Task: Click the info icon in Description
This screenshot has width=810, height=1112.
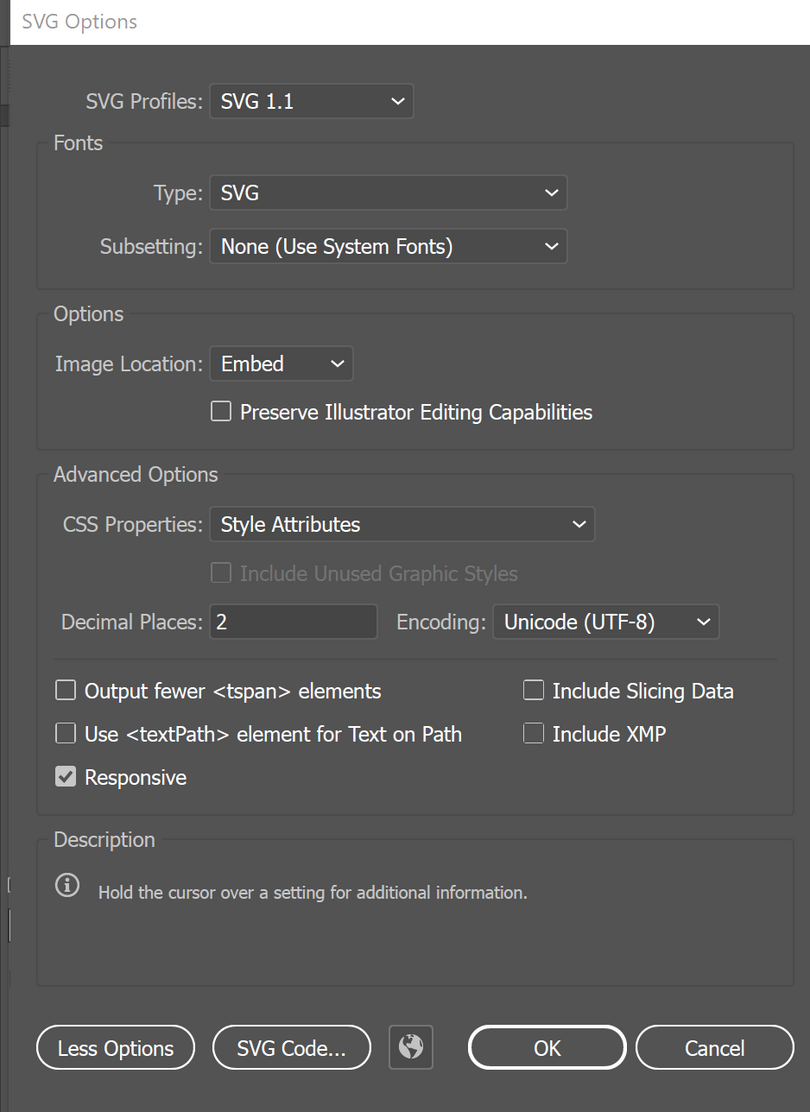Action: 67,885
